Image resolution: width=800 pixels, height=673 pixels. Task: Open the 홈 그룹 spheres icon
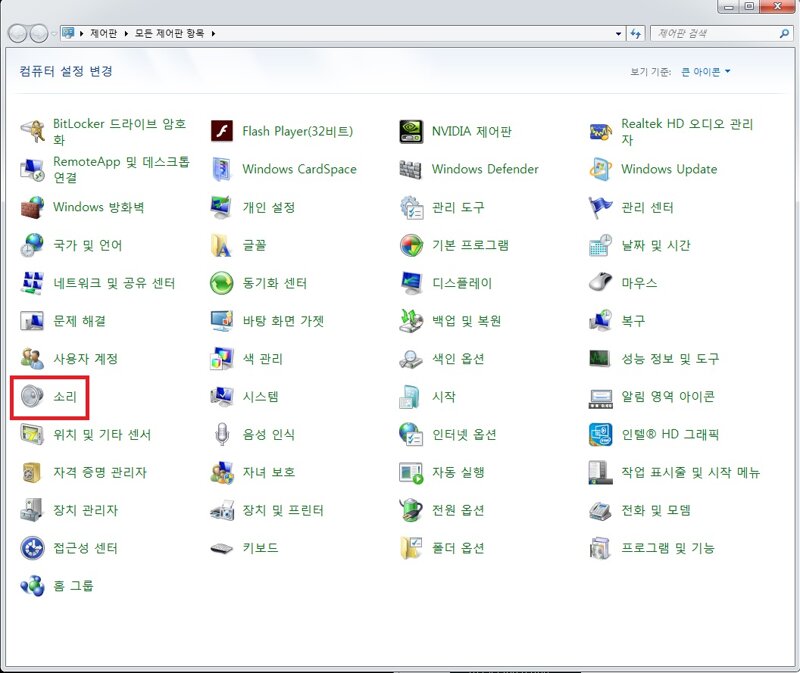(x=32, y=586)
